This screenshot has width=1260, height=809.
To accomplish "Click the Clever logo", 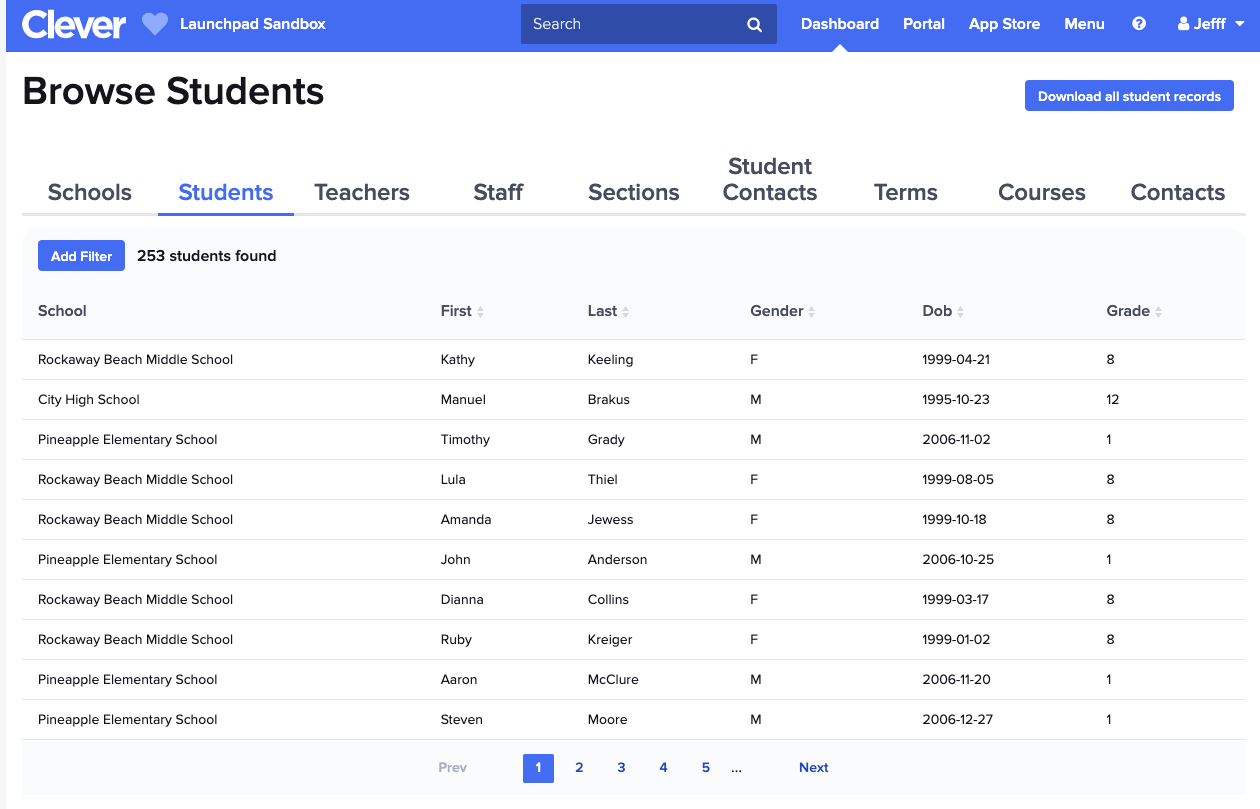I will [73, 23].
